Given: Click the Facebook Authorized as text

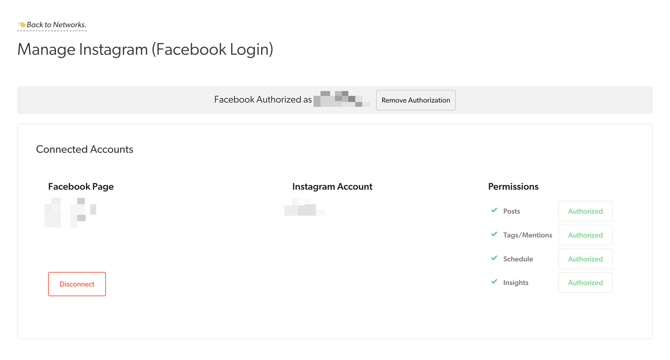Looking at the screenshot, I should (263, 100).
